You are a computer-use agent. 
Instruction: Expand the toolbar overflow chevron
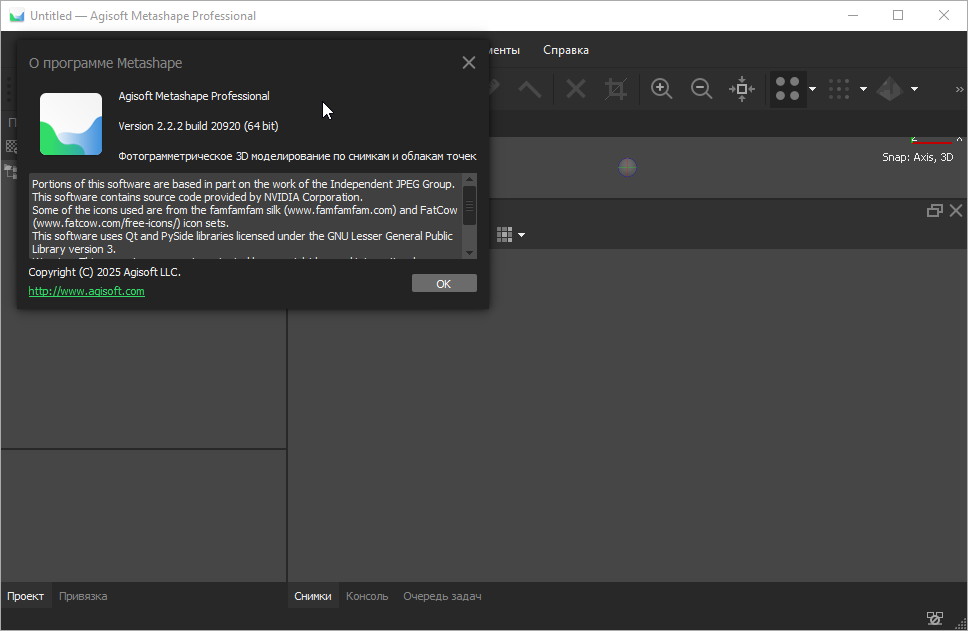[x=959, y=89]
